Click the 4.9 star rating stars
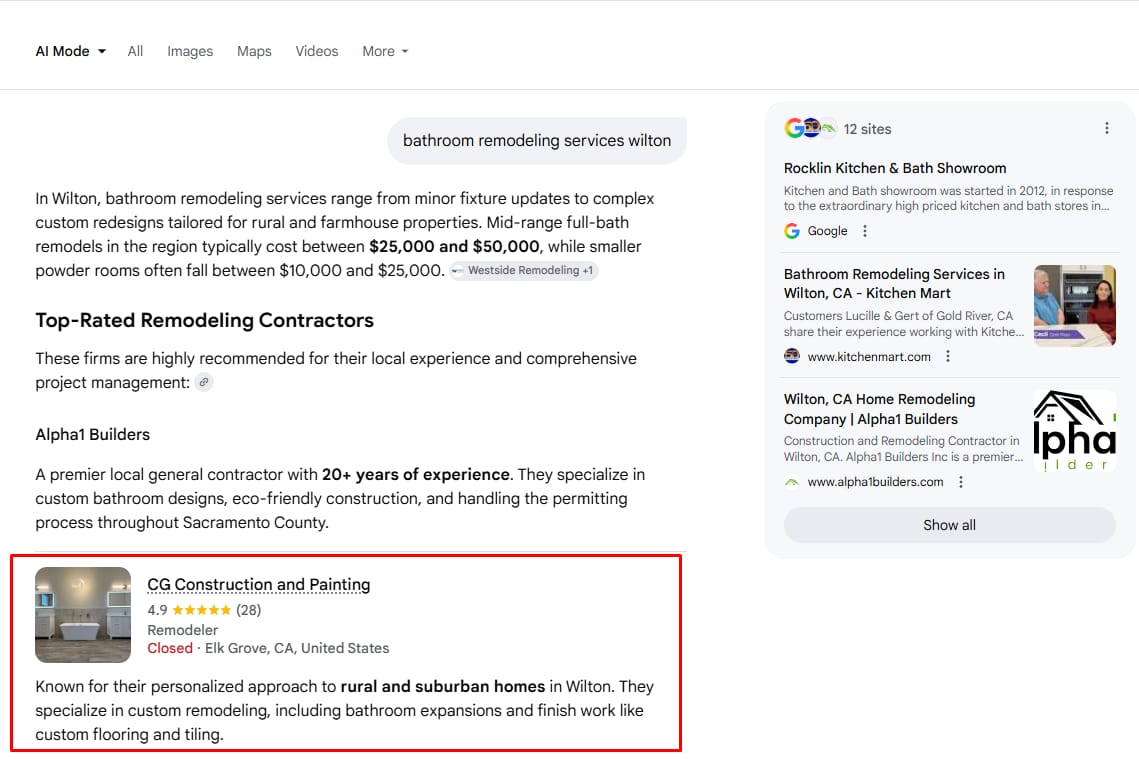The width and height of the screenshot is (1139, 759). pos(201,610)
